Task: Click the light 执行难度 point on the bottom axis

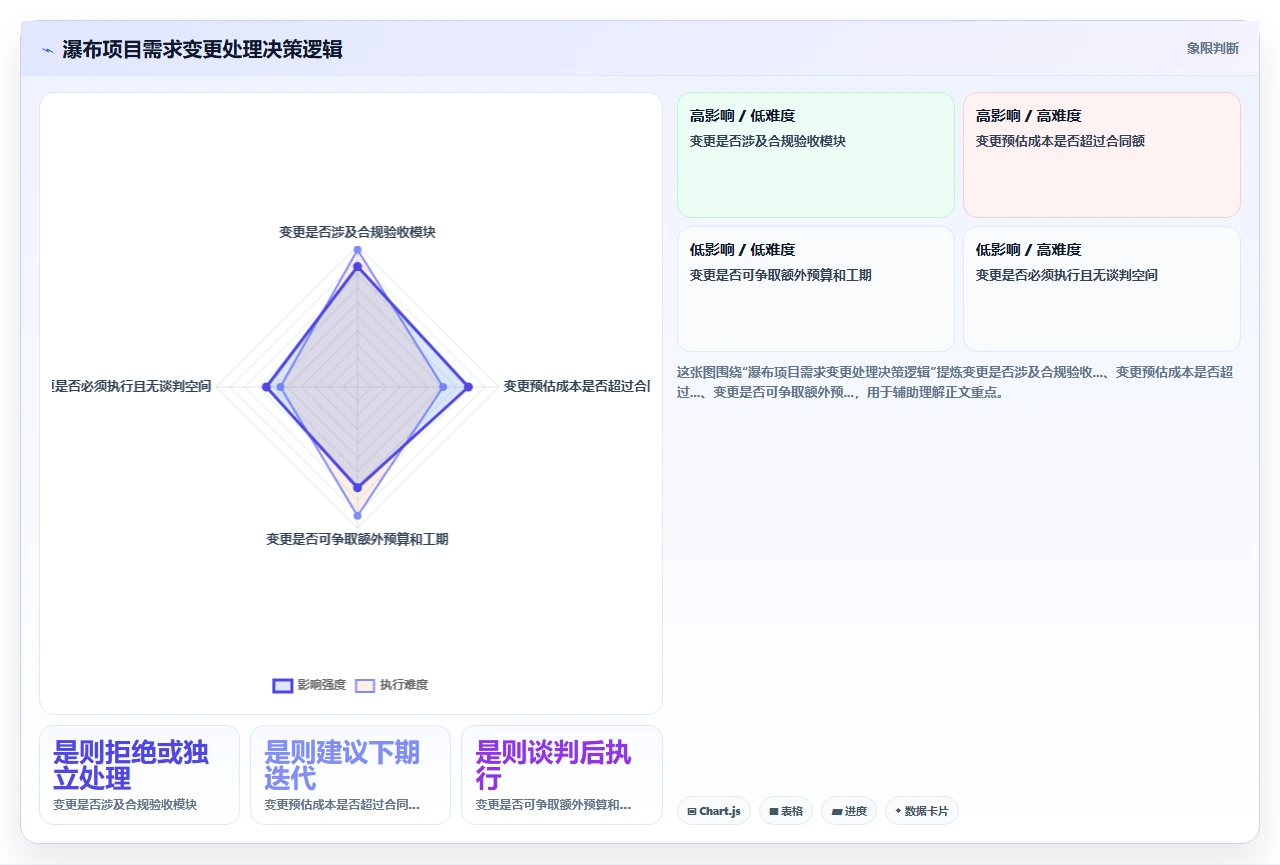Action: pyautogui.click(x=357, y=515)
